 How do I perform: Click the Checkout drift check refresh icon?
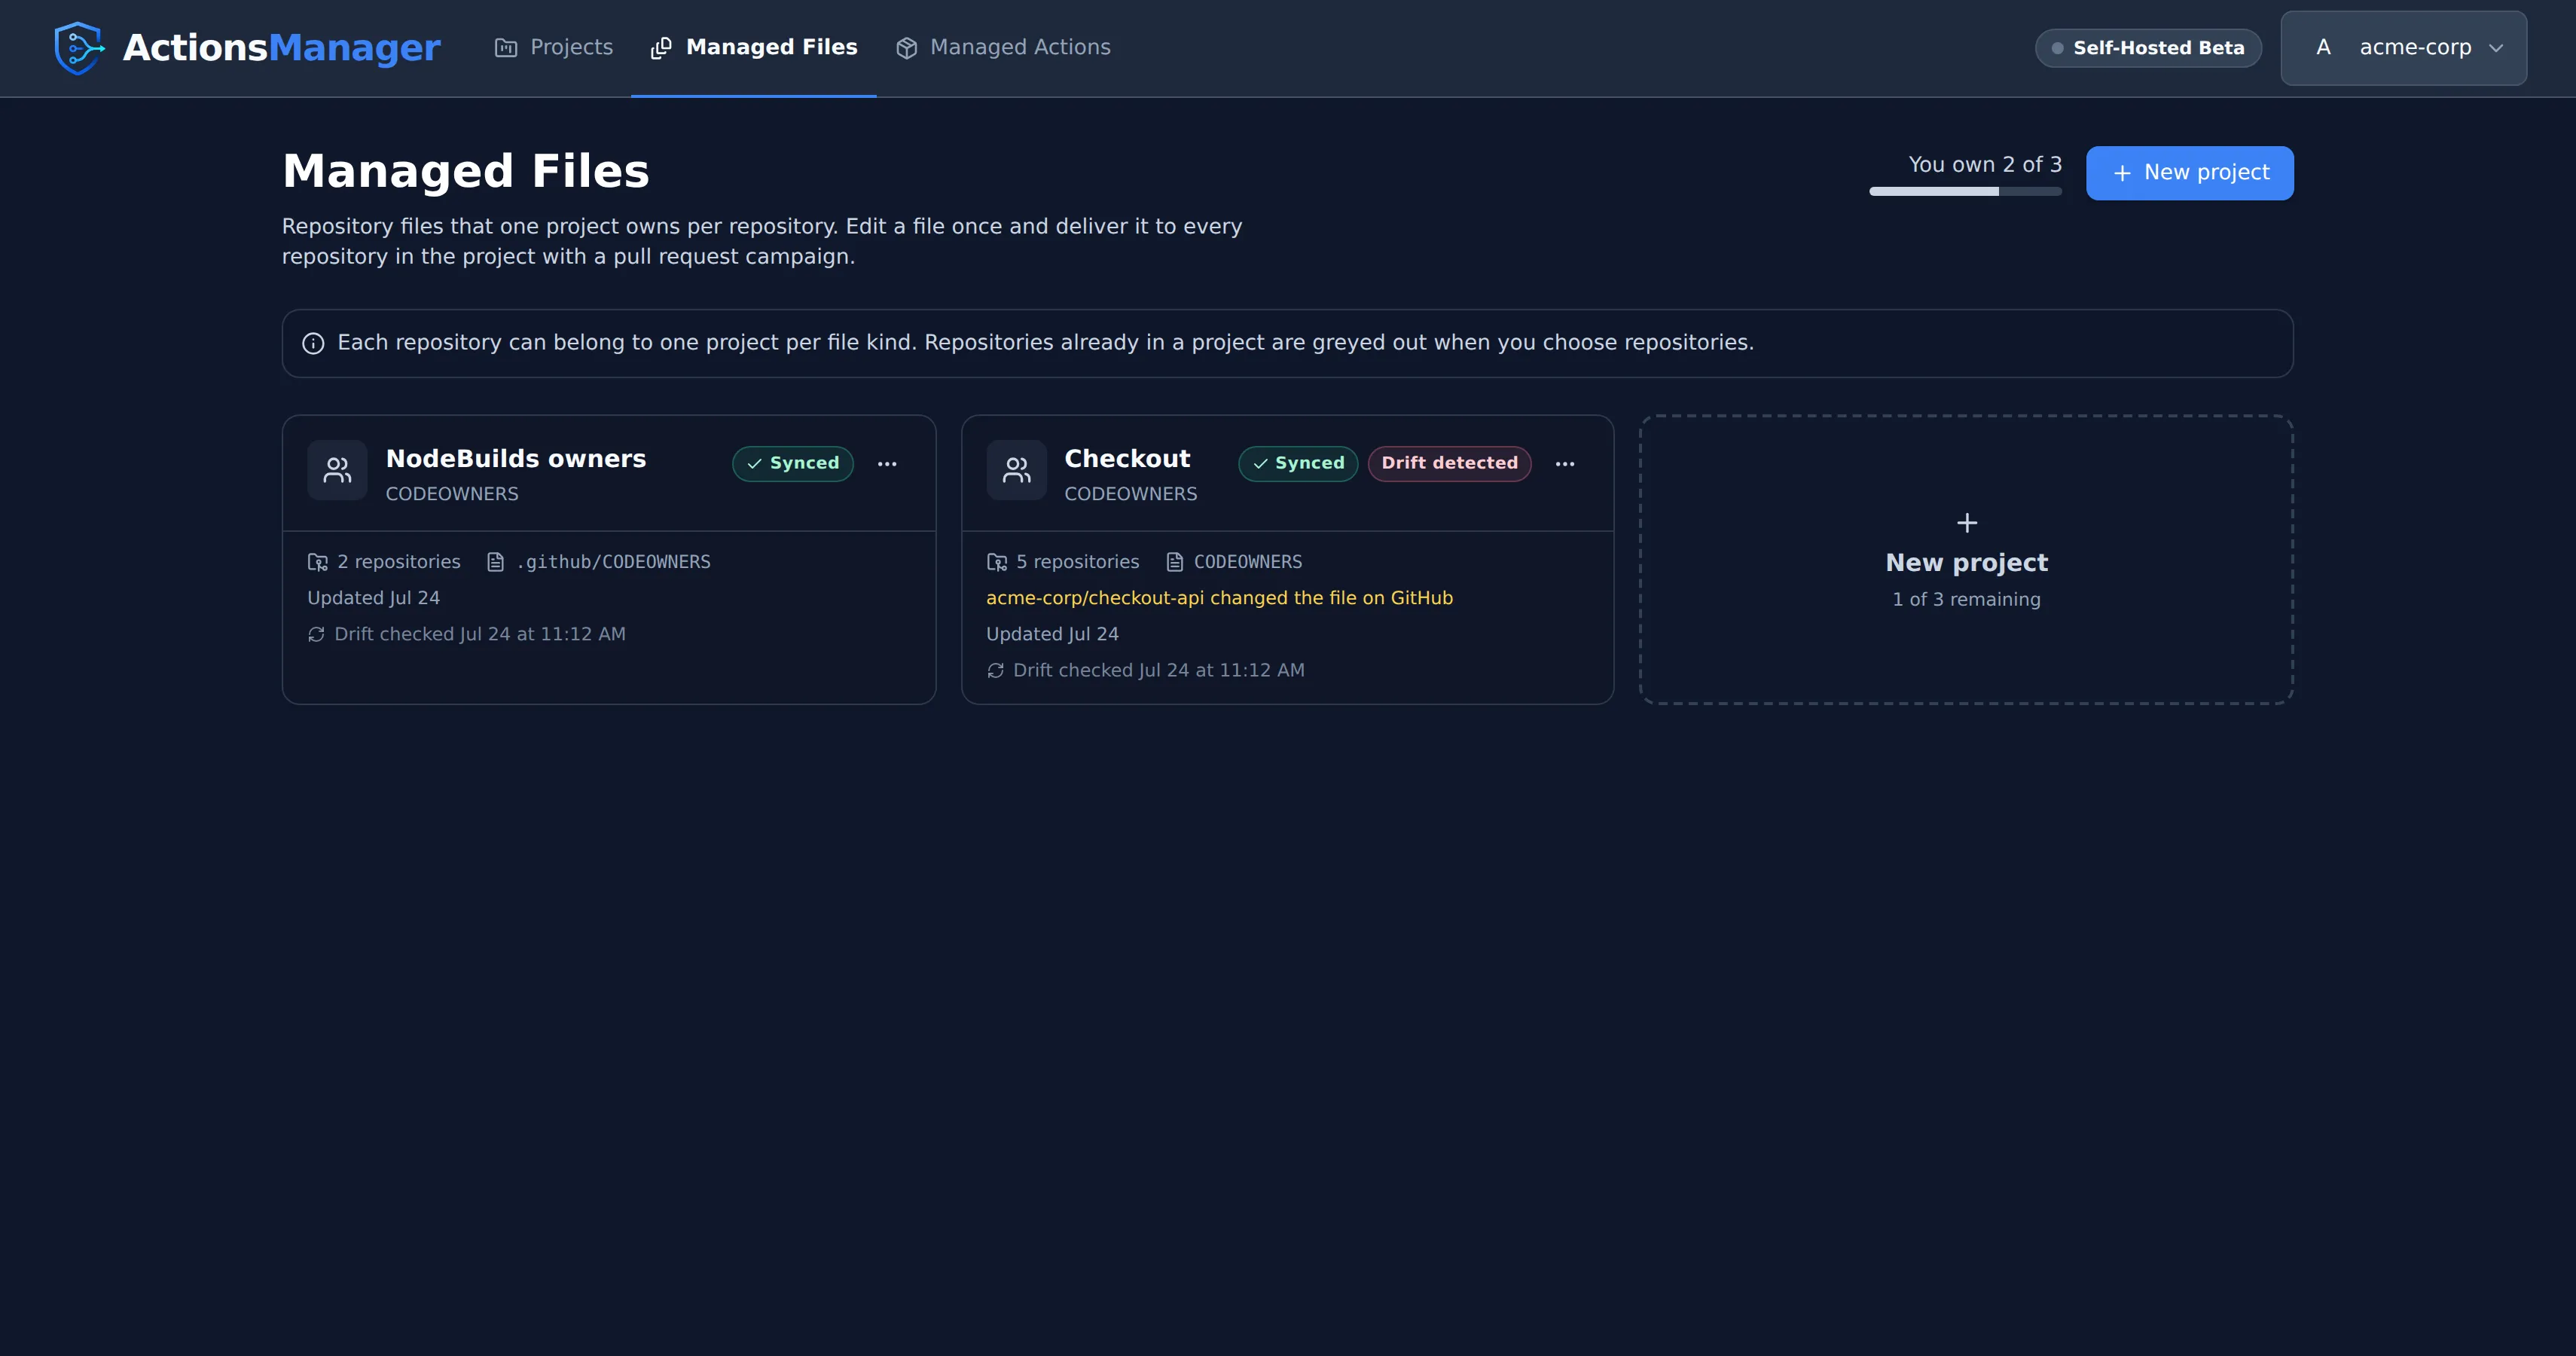click(995, 671)
